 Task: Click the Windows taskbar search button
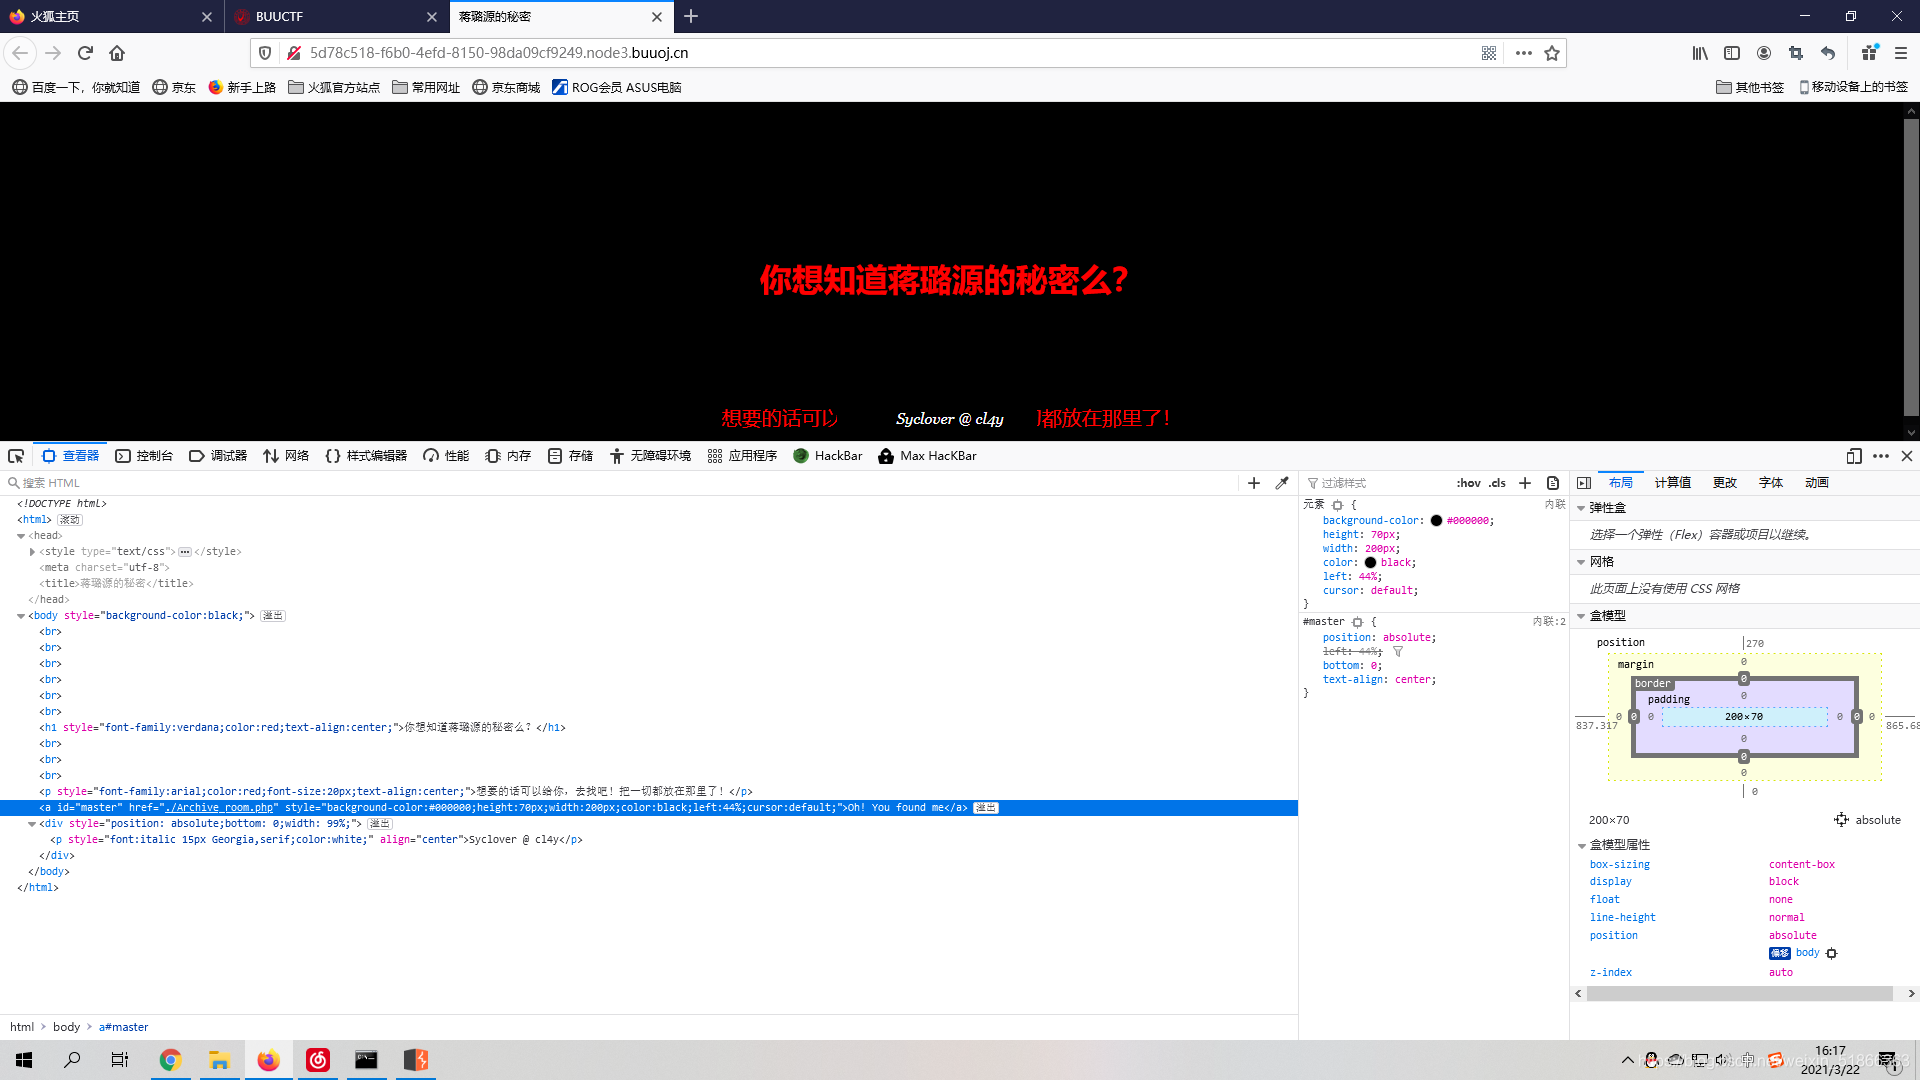pos(73,1059)
